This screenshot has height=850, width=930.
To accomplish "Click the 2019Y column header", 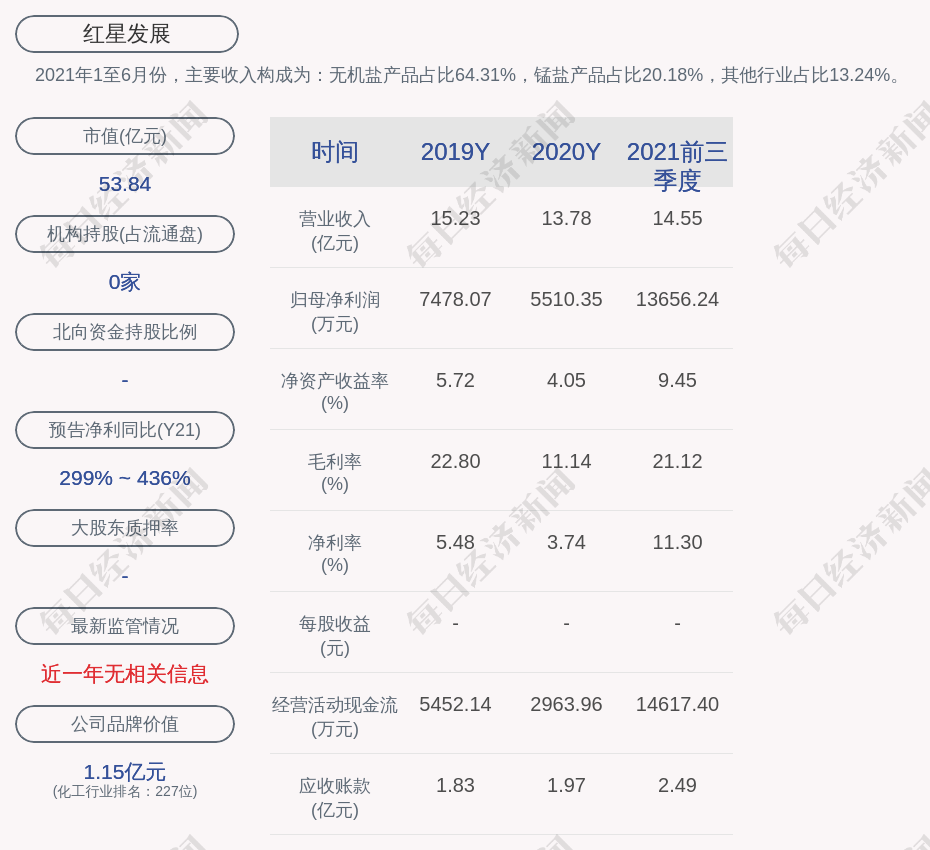I will [x=455, y=152].
